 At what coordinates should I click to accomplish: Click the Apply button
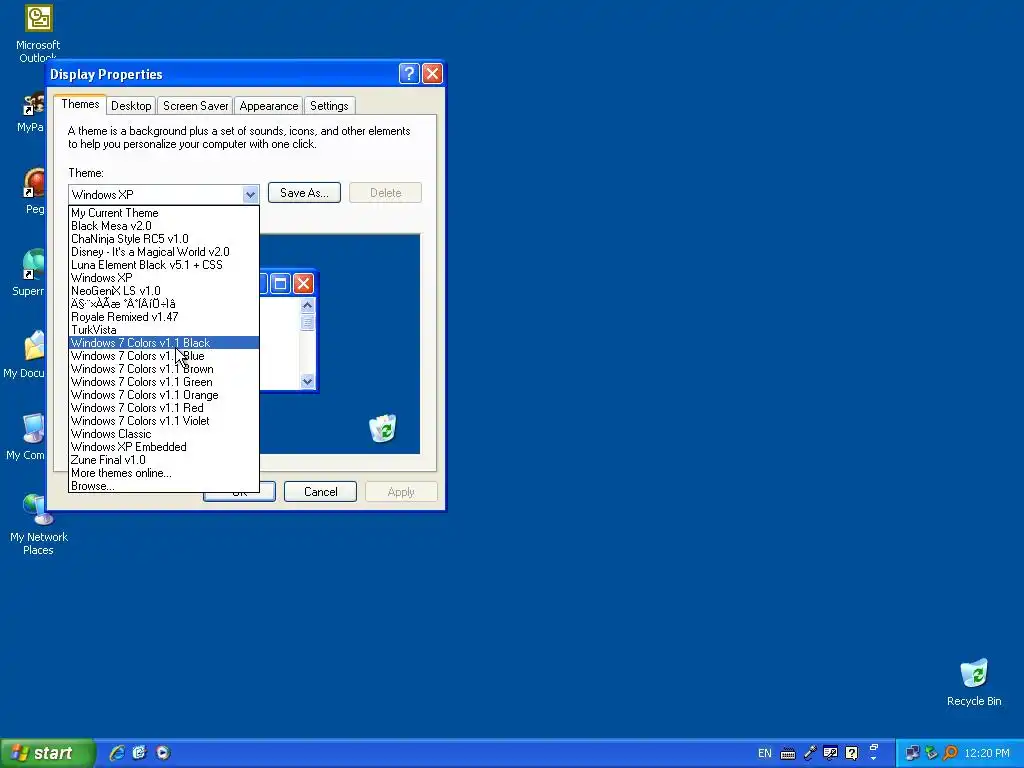(x=401, y=492)
